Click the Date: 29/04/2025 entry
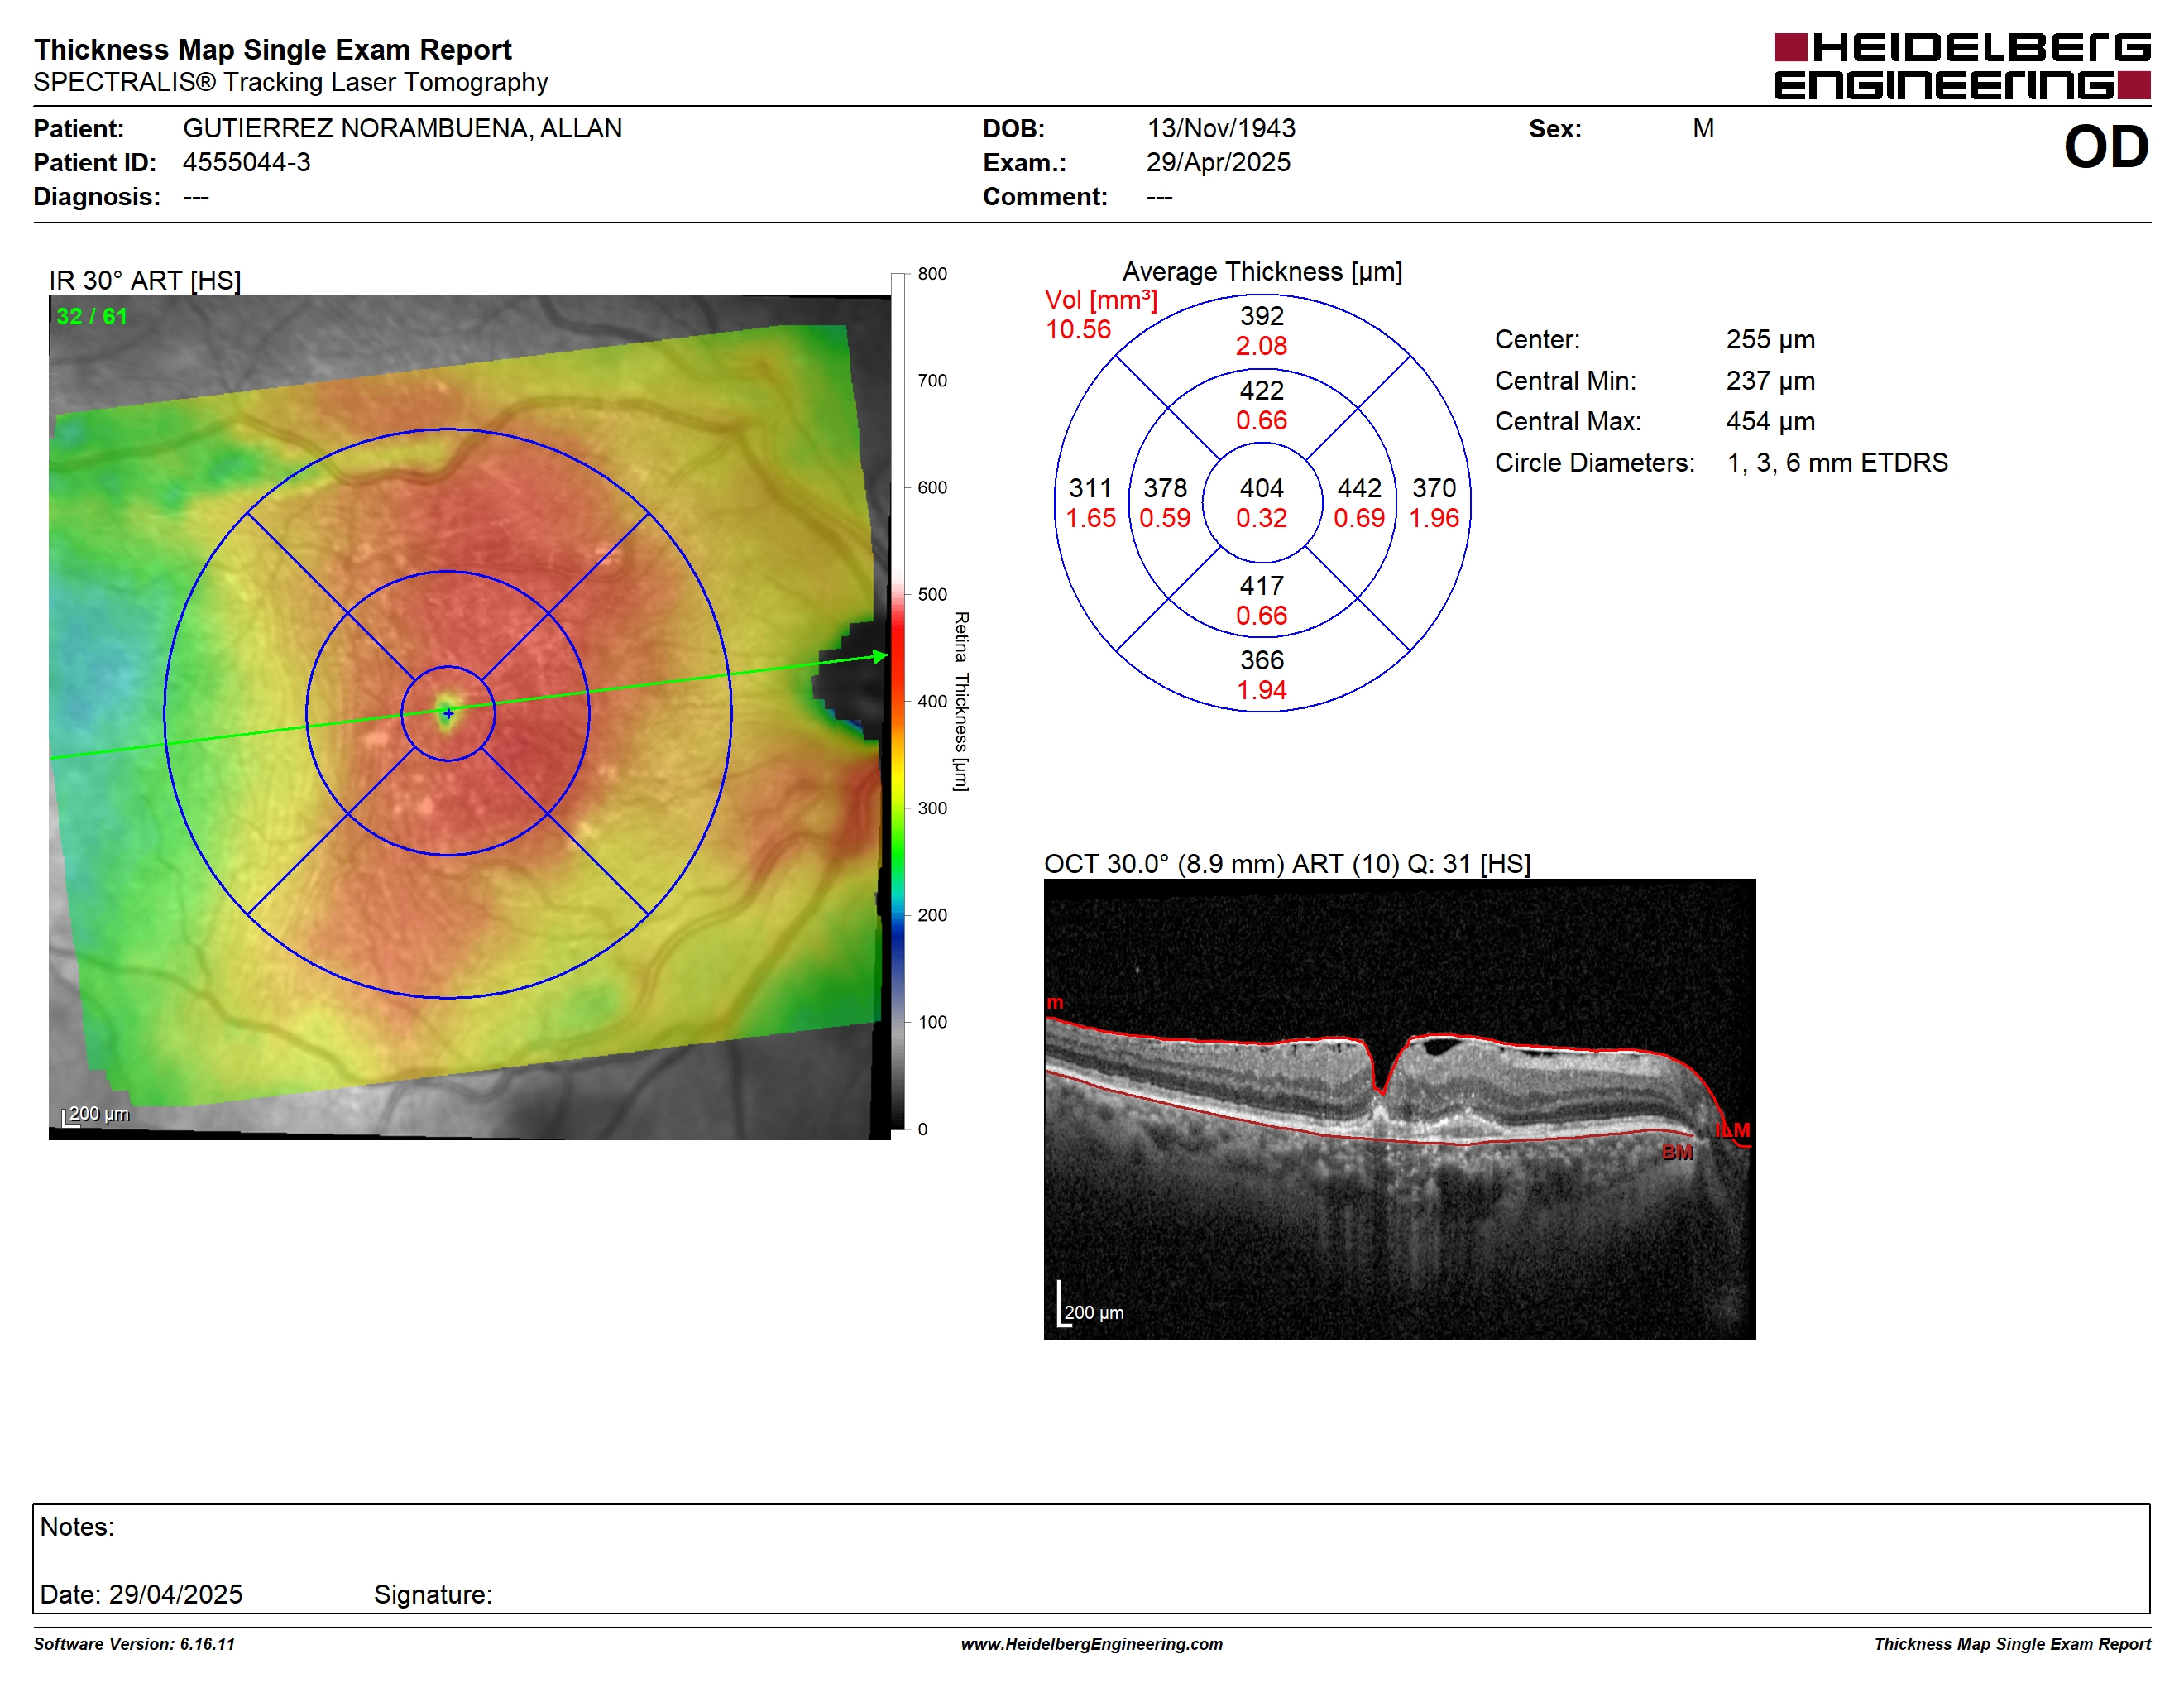Image resolution: width=2184 pixels, height=1688 pixels. point(141,1594)
